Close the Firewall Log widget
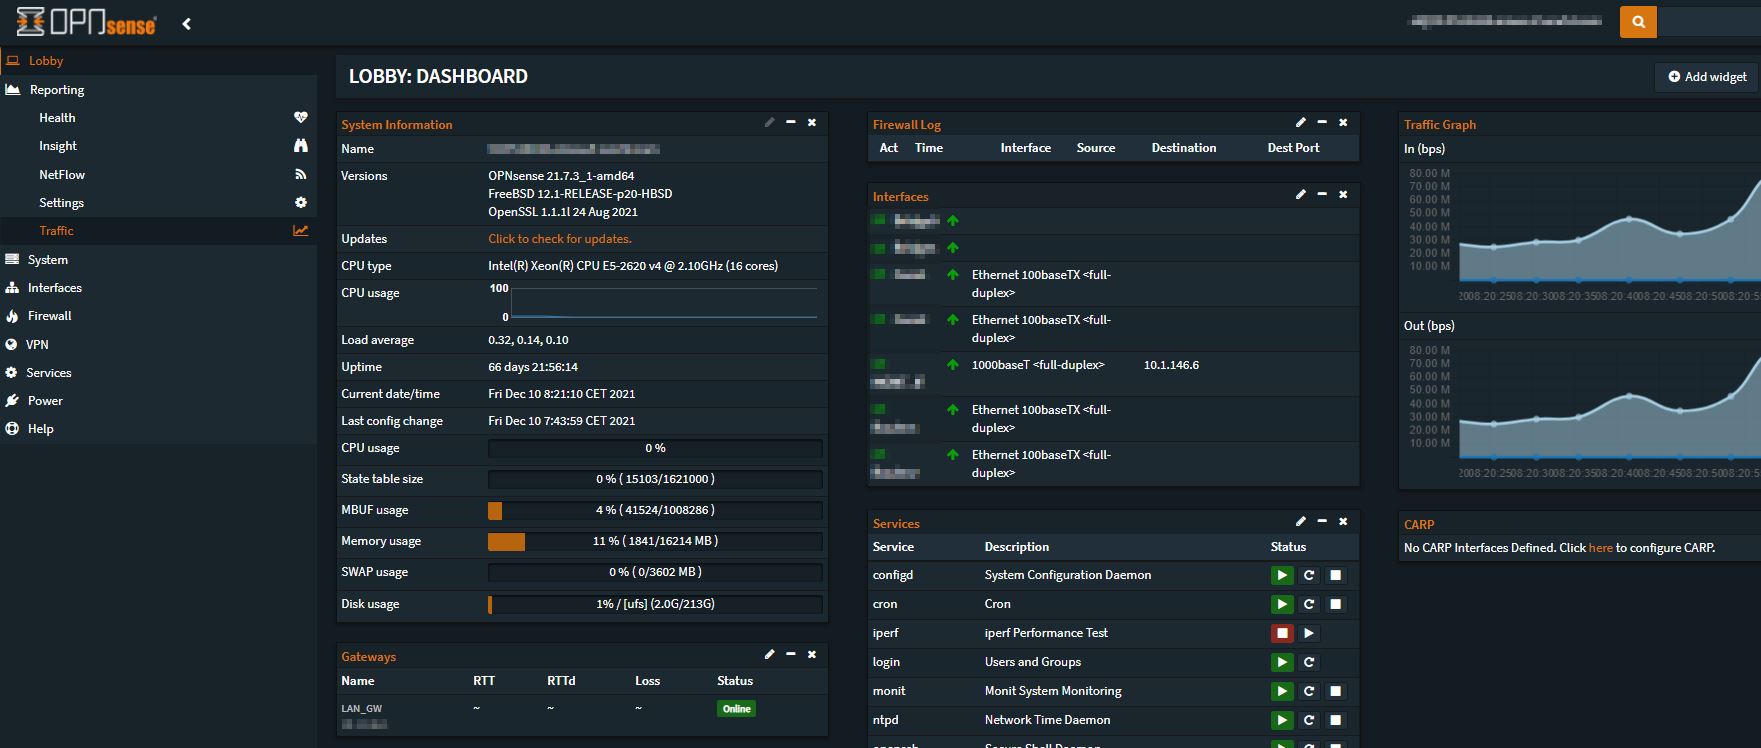1761x748 pixels. pos(1343,122)
